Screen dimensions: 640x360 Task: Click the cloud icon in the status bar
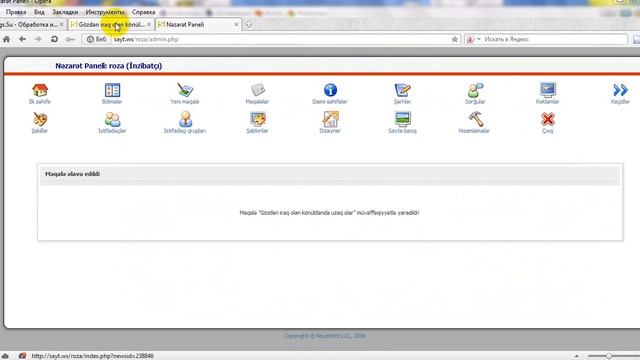point(5,356)
